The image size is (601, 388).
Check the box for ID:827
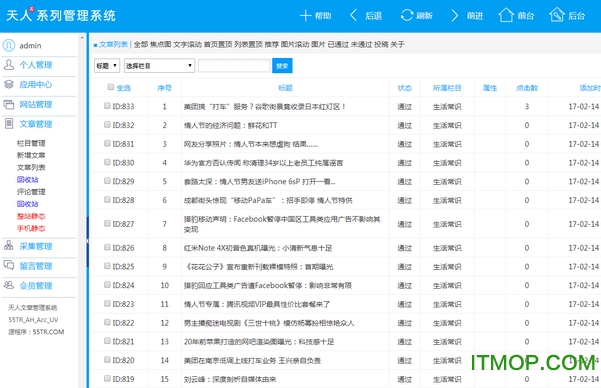point(107,223)
